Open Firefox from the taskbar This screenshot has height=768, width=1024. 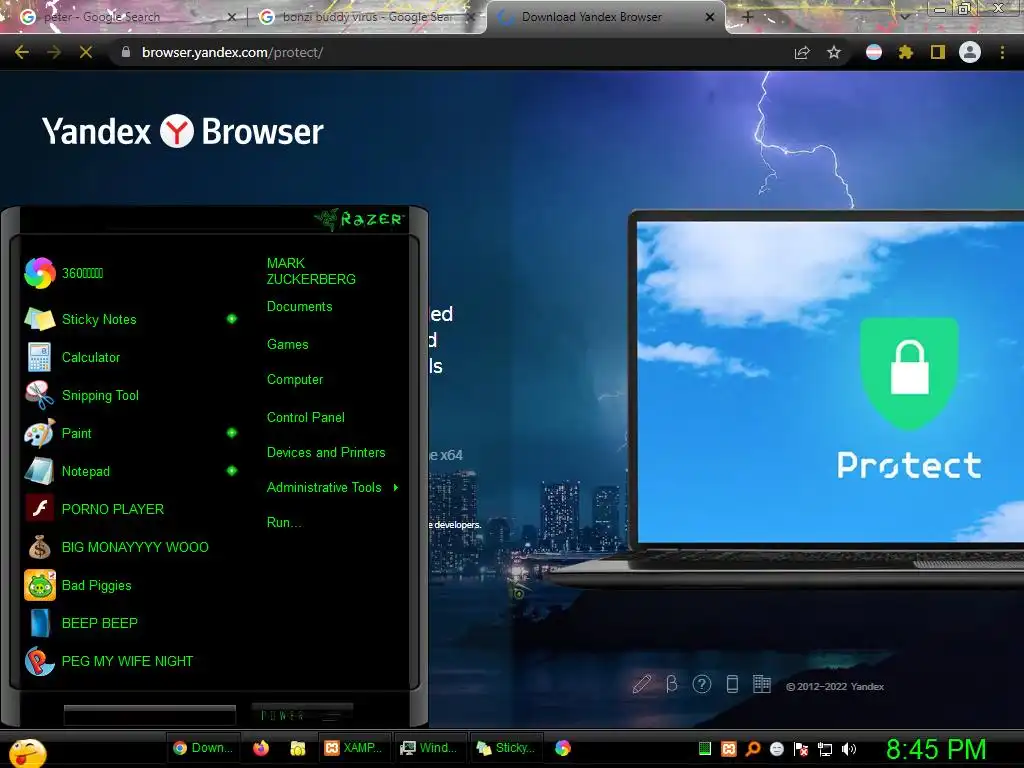click(x=261, y=748)
